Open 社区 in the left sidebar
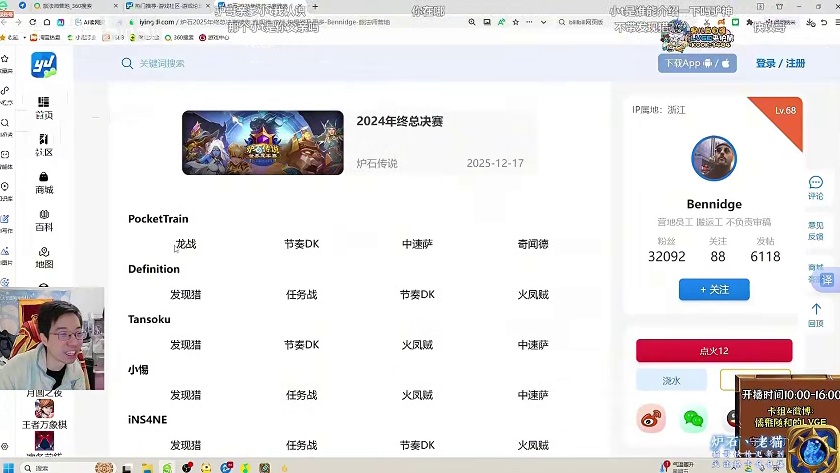840x473 pixels. click(x=44, y=145)
